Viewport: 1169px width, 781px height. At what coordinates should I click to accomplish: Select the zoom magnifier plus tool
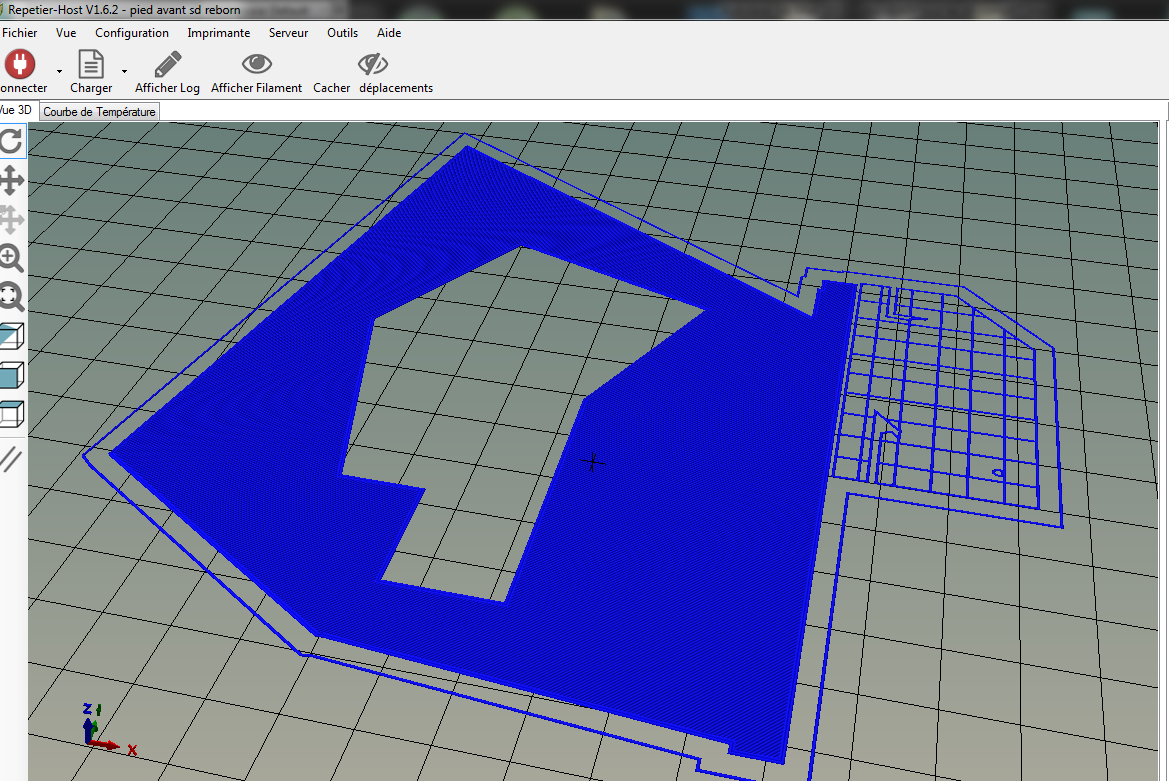[12, 259]
